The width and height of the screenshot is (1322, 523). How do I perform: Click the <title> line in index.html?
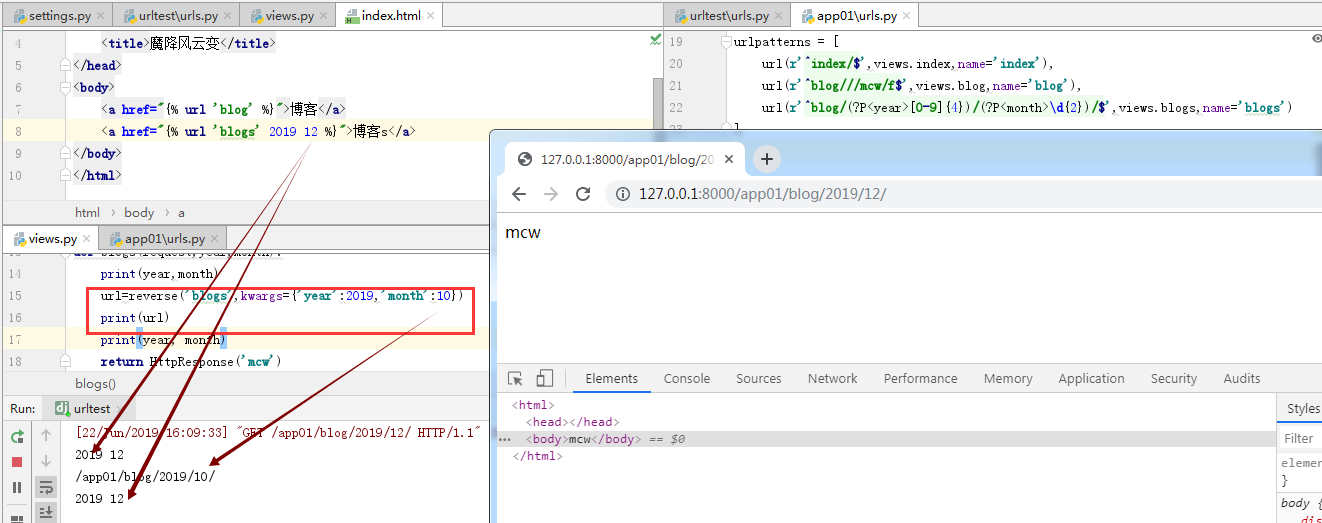point(187,43)
